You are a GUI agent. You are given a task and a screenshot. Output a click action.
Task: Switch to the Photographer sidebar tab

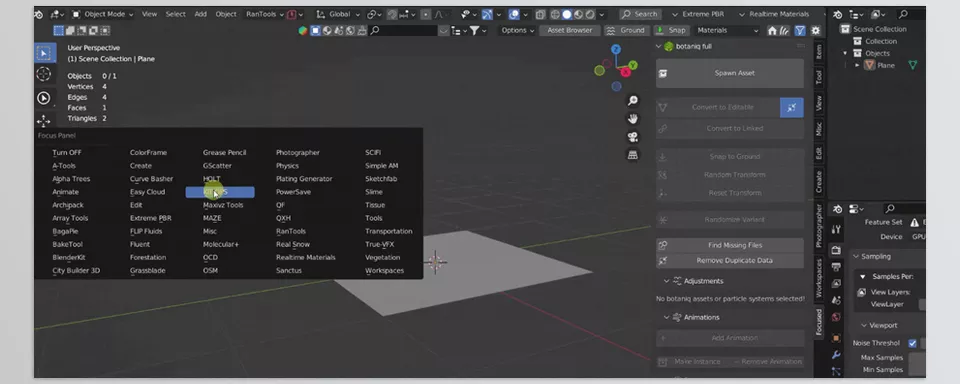(x=819, y=226)
